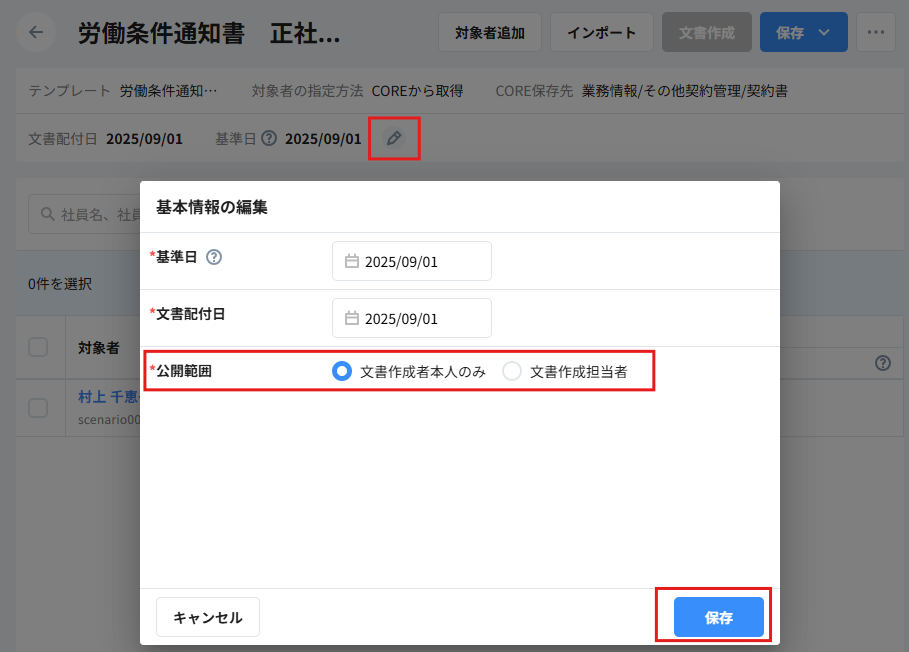Click calendar icon in 基準日 date field
Screen dimensions: 909x652
[352, 261]
